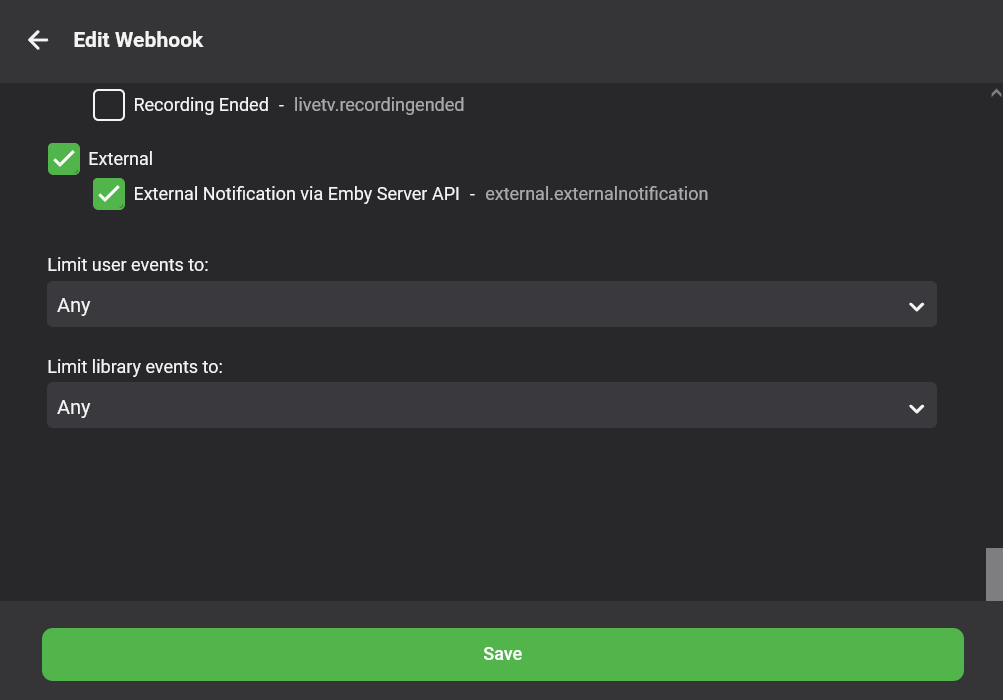Click the back arrow to leave Edit Webhook
The height and width of the screenshot is (700, 1003).
[x=37, y=40]
